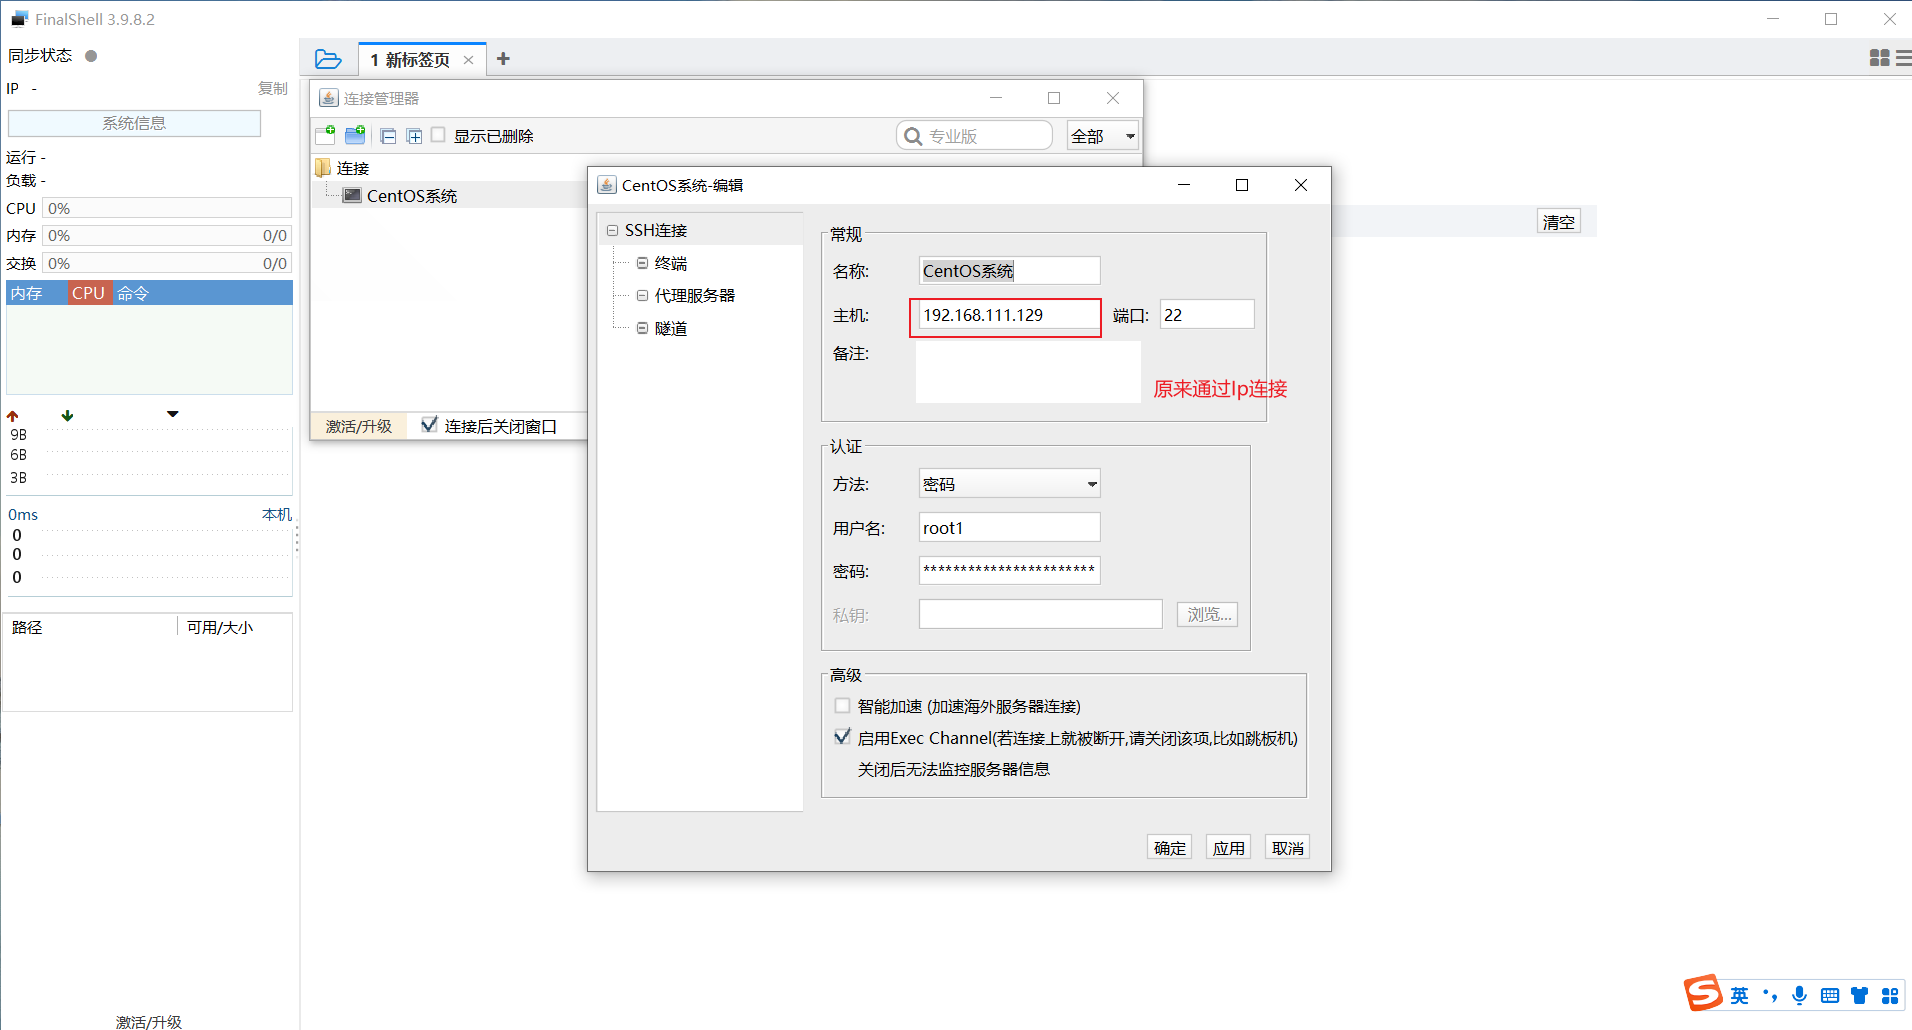Screen dimensions: 1912x1030
Task: Click the 端口 field showing 22
Action: click(x=1207, y=315)
